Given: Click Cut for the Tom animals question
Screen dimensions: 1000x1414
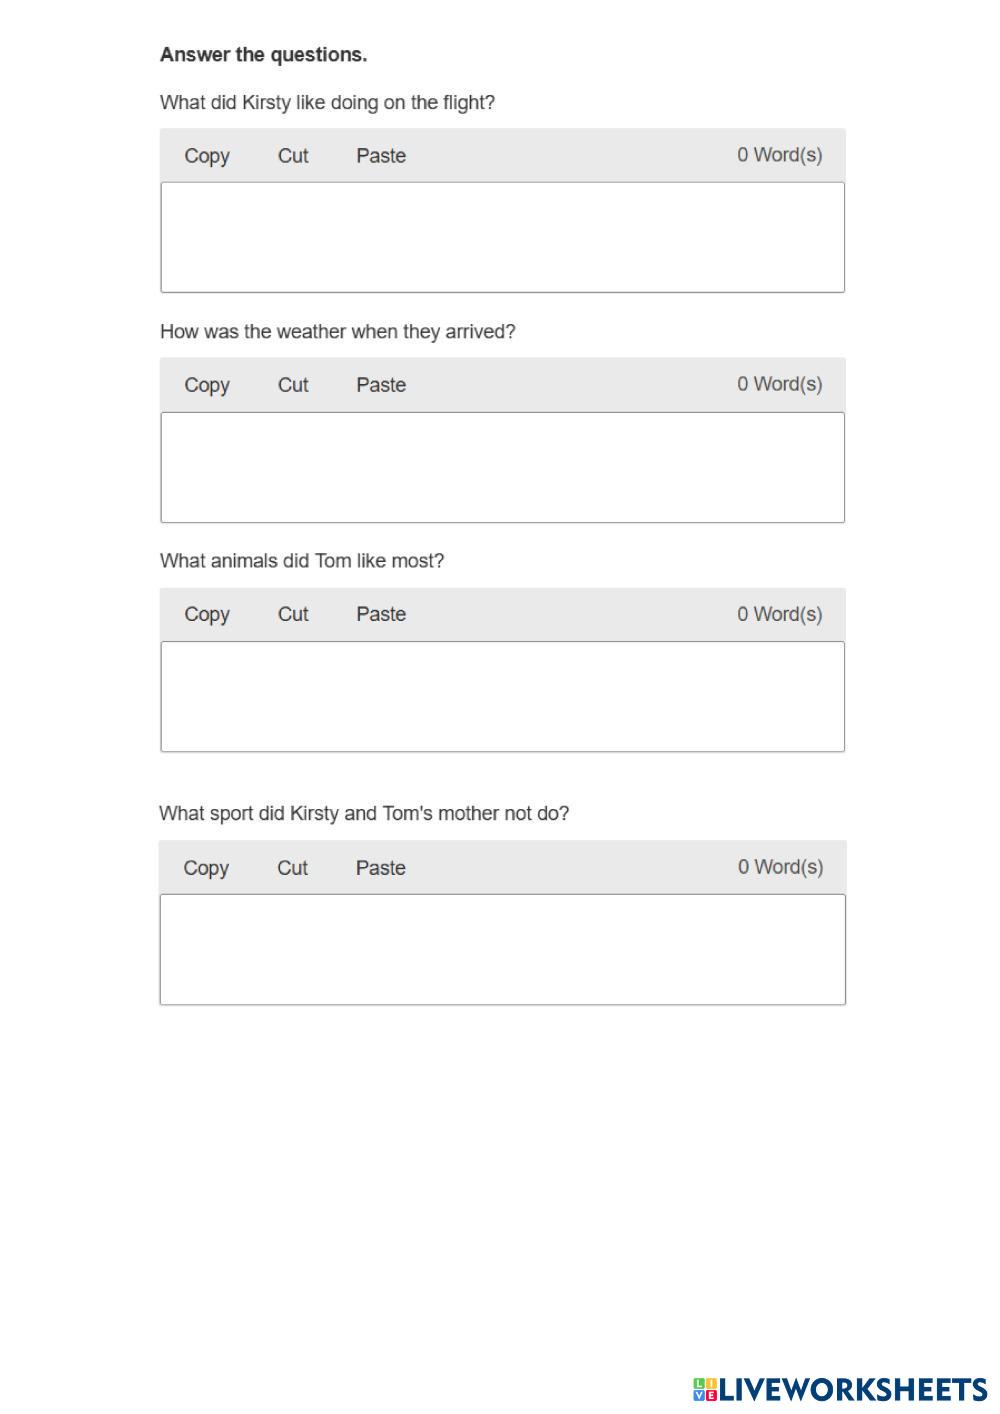Looking at the screenshot, I should coord(293,615).
